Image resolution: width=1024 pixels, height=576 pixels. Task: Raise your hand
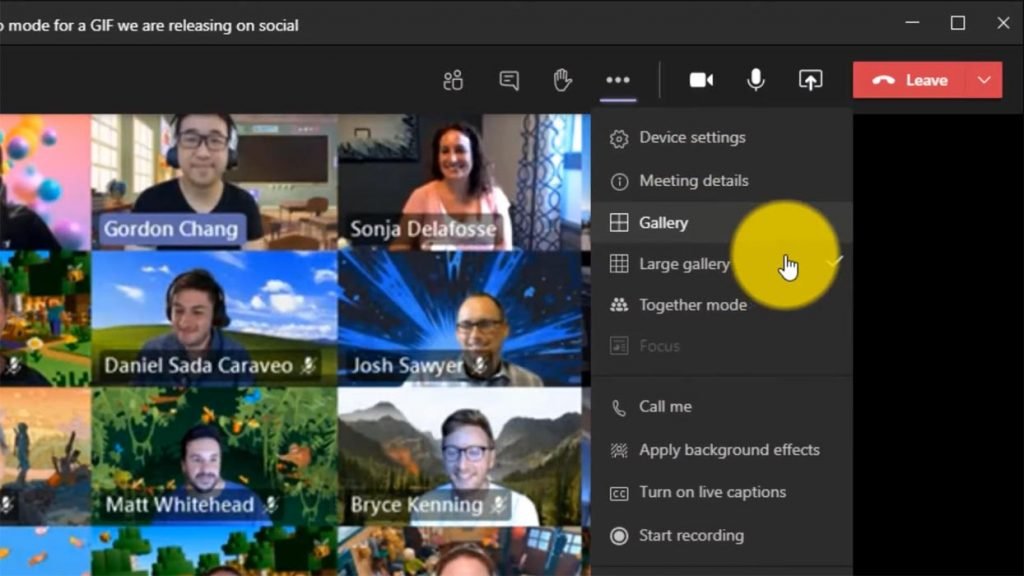click(x=563, y=79)
